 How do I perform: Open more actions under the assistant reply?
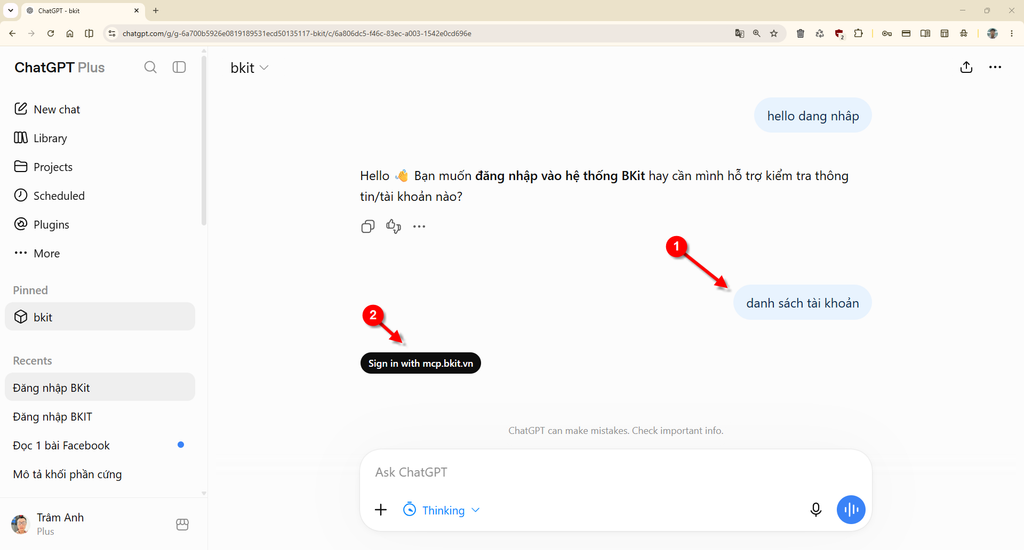(419, 226)
